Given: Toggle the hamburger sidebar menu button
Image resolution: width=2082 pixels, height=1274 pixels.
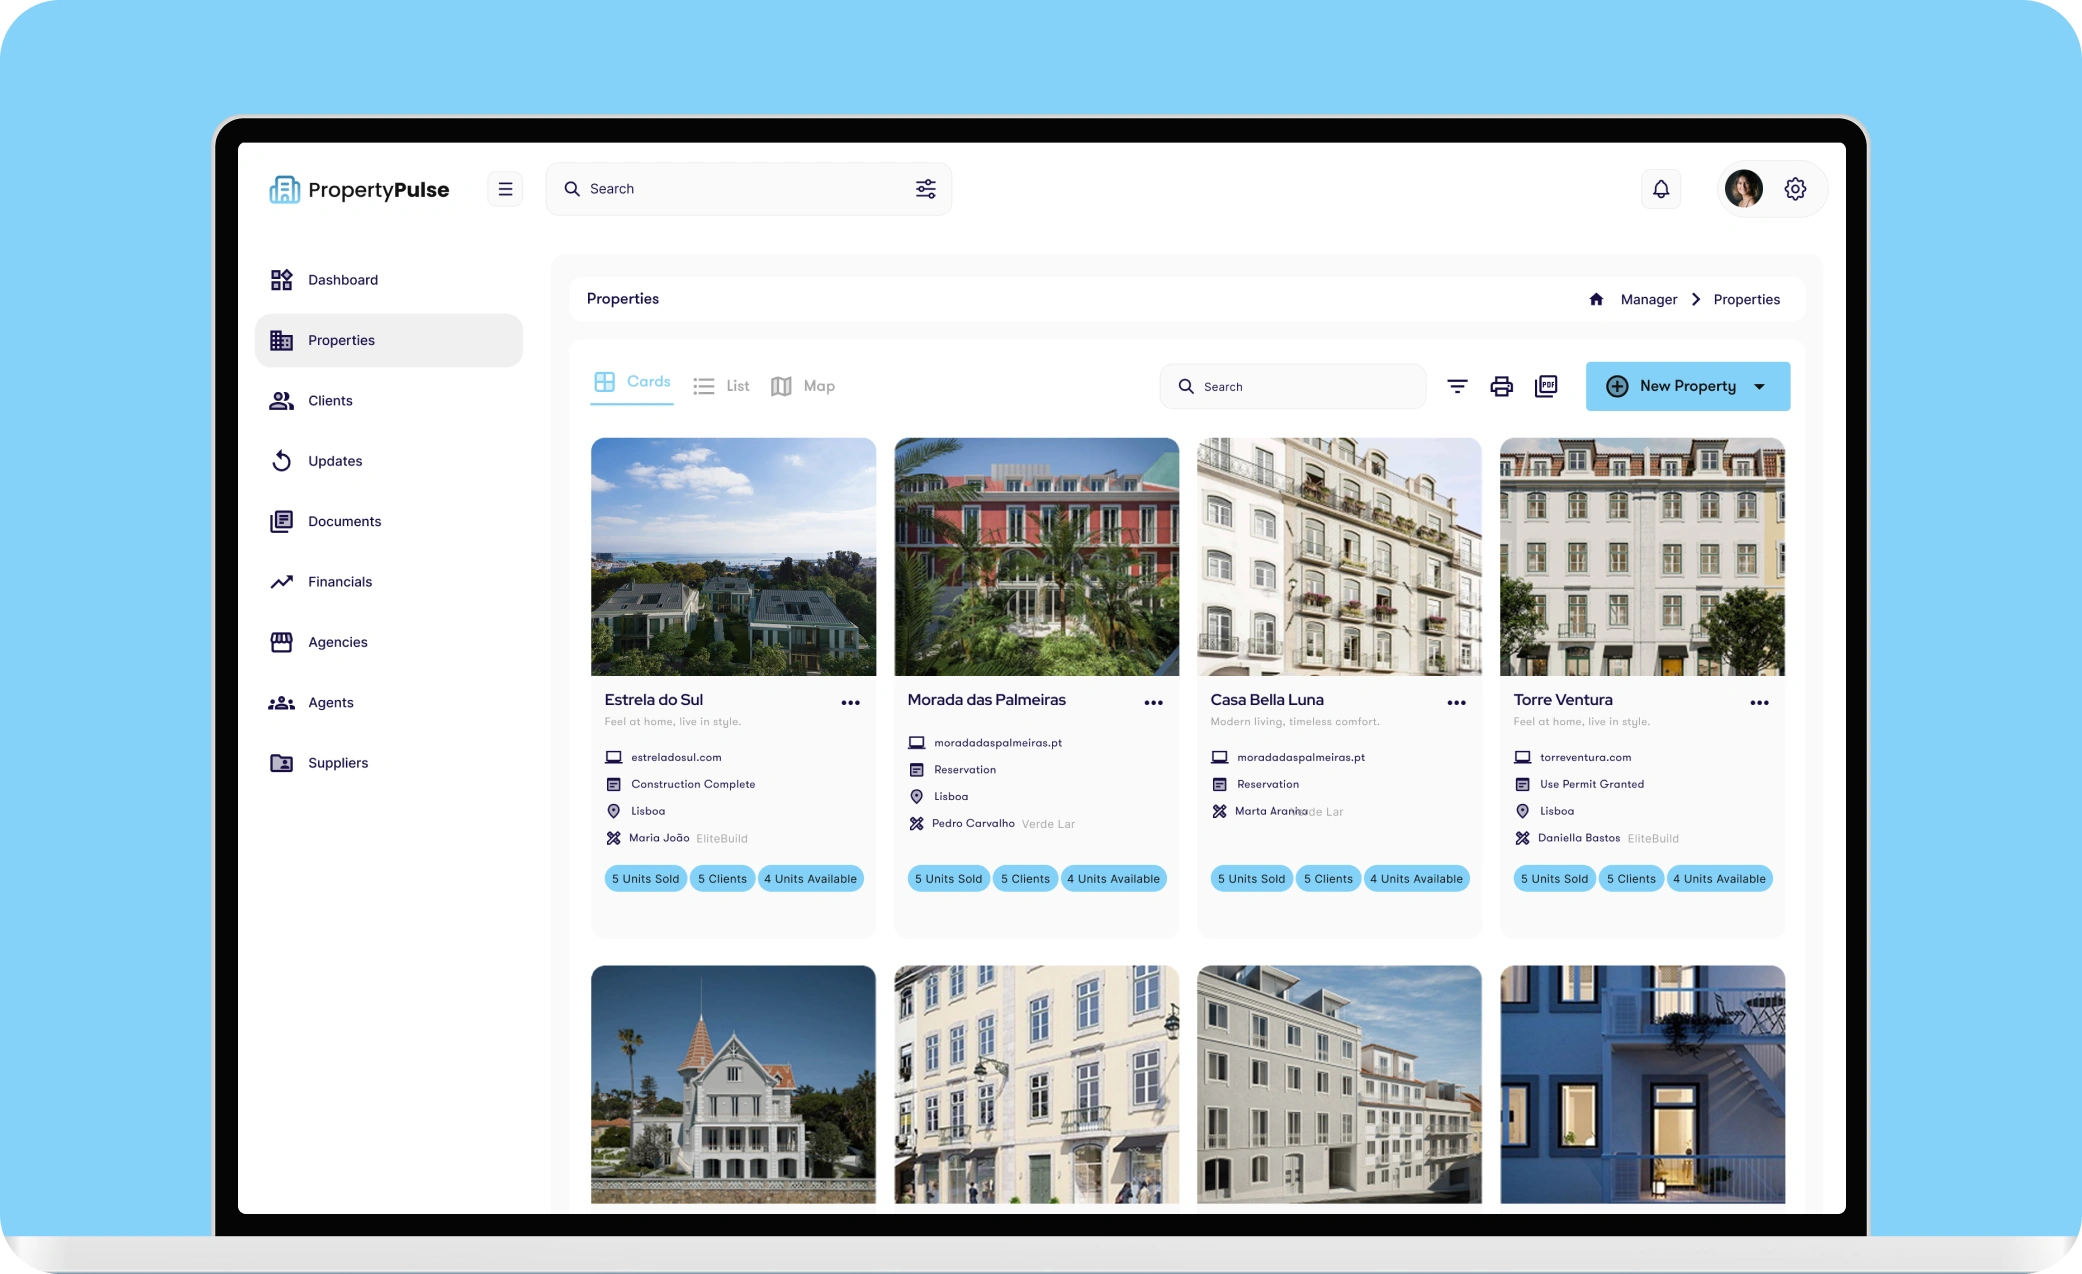Looking at the screenshot, I should pyautogui.click(x=505, y=189).
